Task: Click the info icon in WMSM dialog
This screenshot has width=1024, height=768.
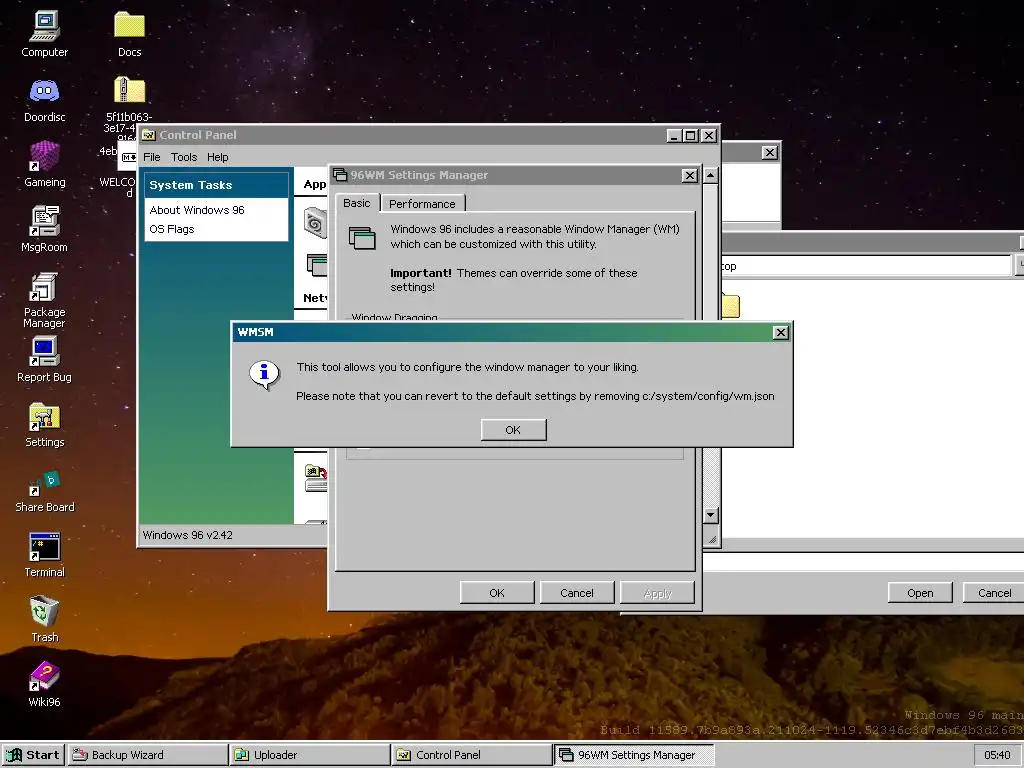Action: [264, 375]
